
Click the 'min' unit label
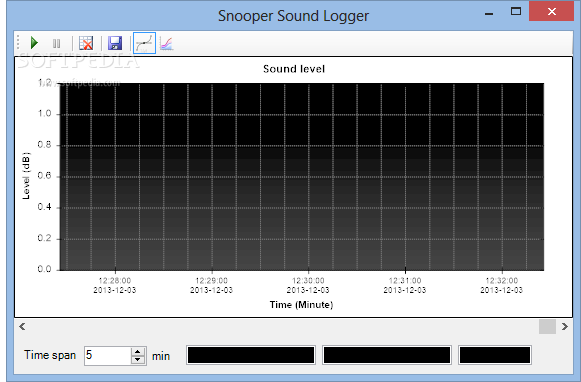161,356
